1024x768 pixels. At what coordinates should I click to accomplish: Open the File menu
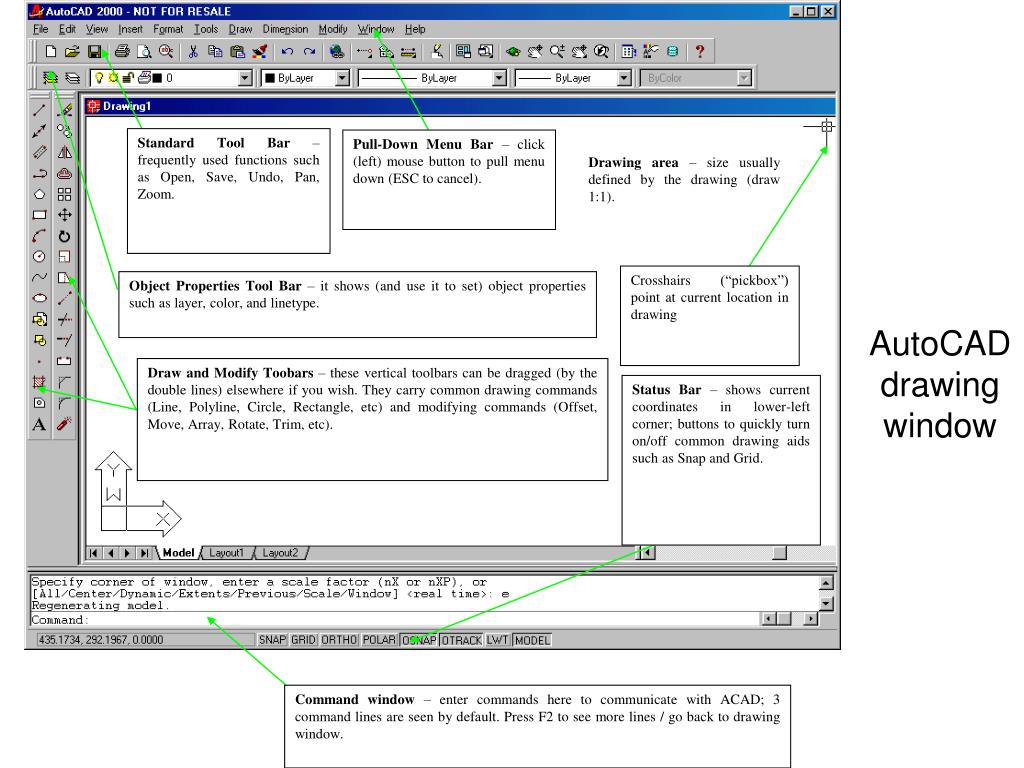[40, 29]
